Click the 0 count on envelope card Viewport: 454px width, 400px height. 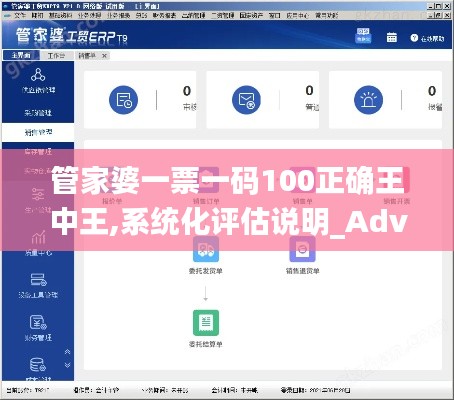(309, 90)
